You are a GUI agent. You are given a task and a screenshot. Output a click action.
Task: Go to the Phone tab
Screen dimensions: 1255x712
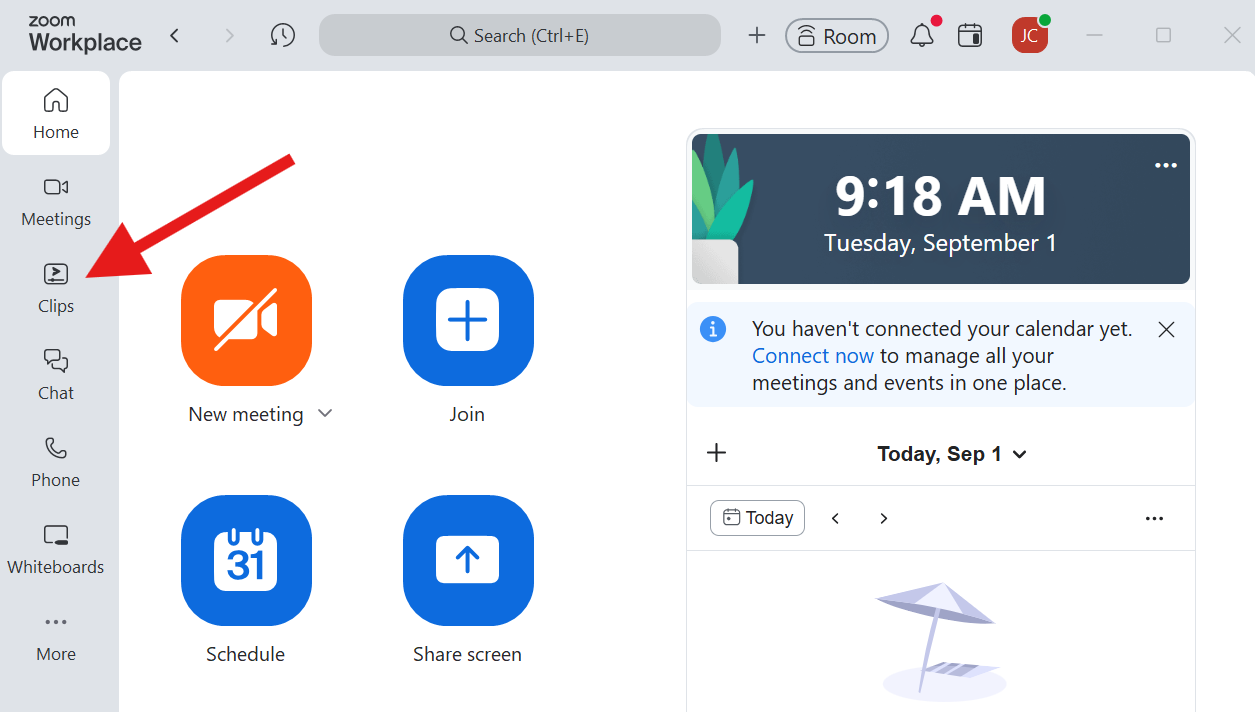56,462
